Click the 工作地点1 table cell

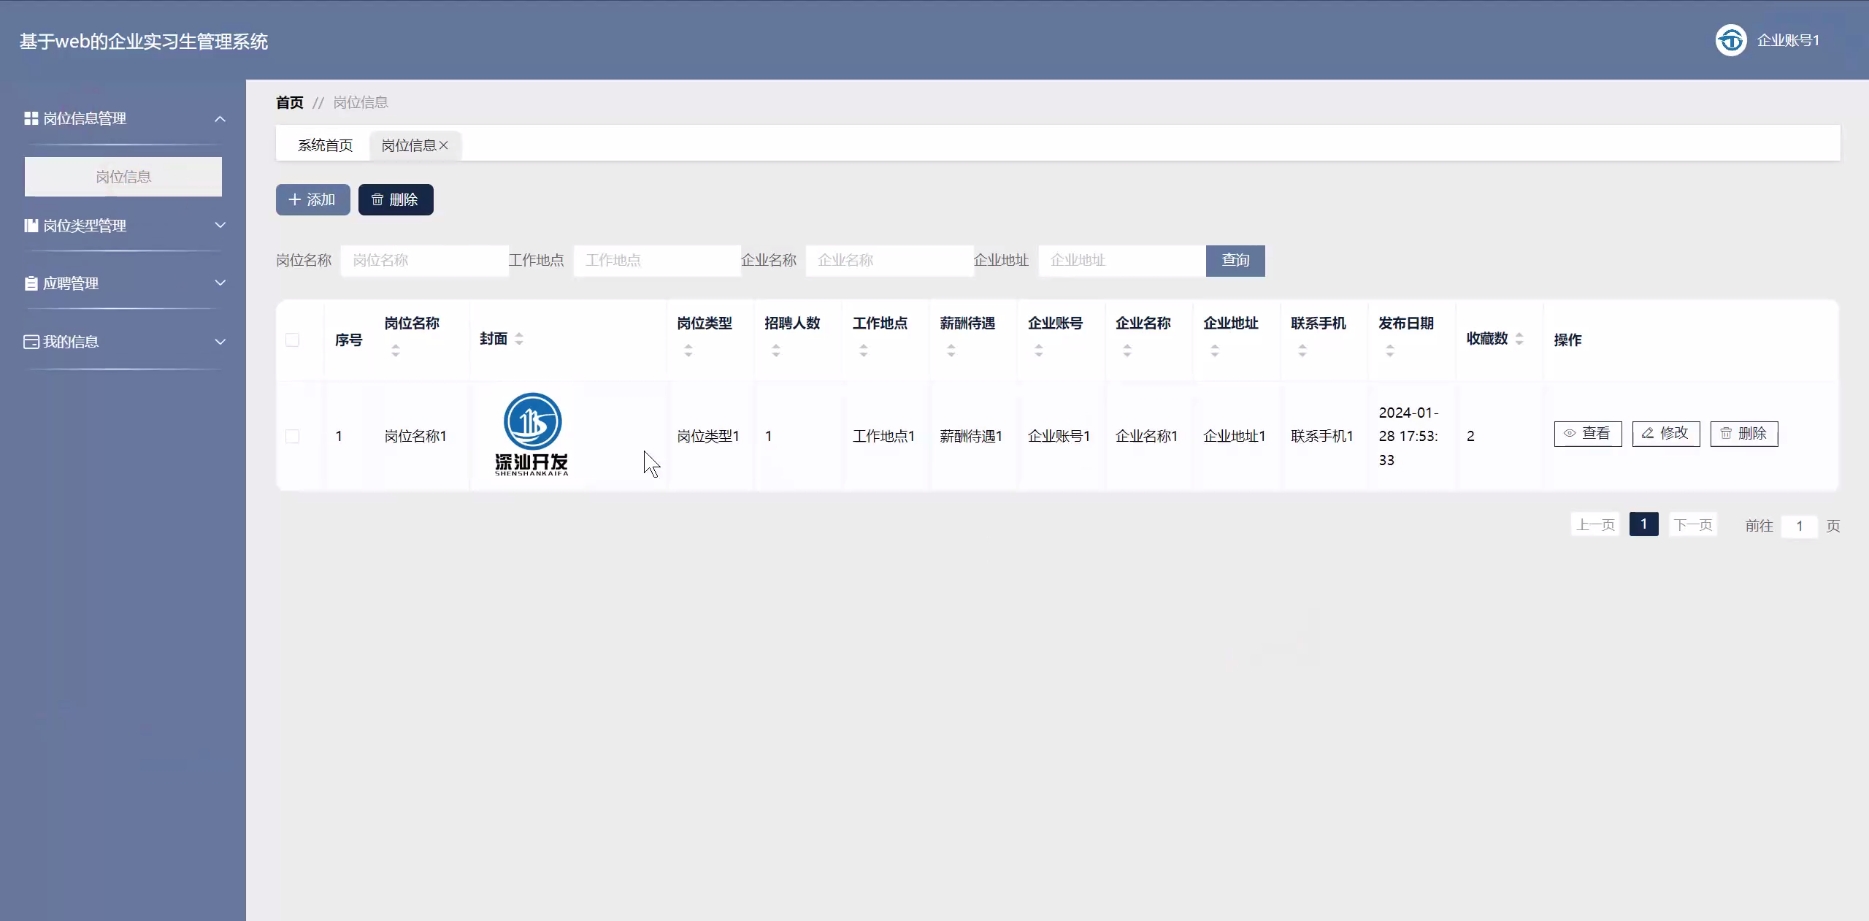click(884, 437)
